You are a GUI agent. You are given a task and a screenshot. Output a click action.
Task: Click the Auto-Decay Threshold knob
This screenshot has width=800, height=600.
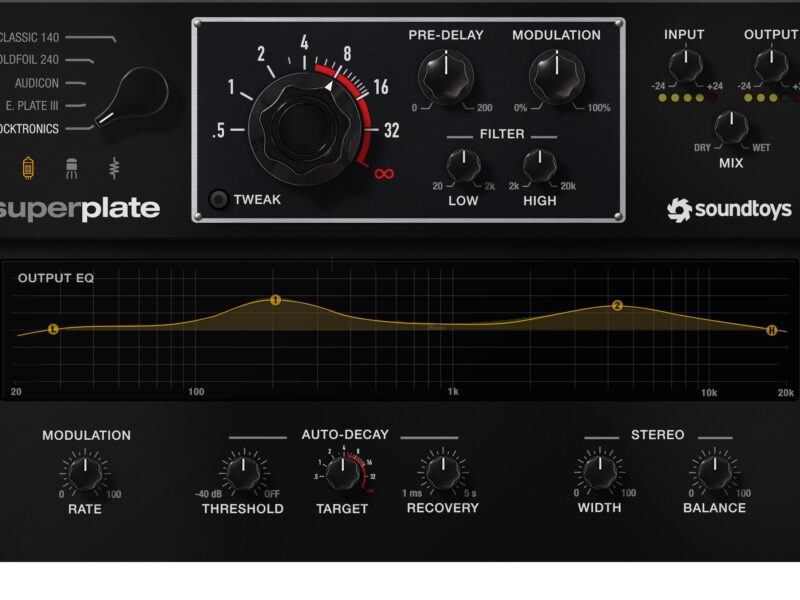pyautogui.click(x=241, y=472)
